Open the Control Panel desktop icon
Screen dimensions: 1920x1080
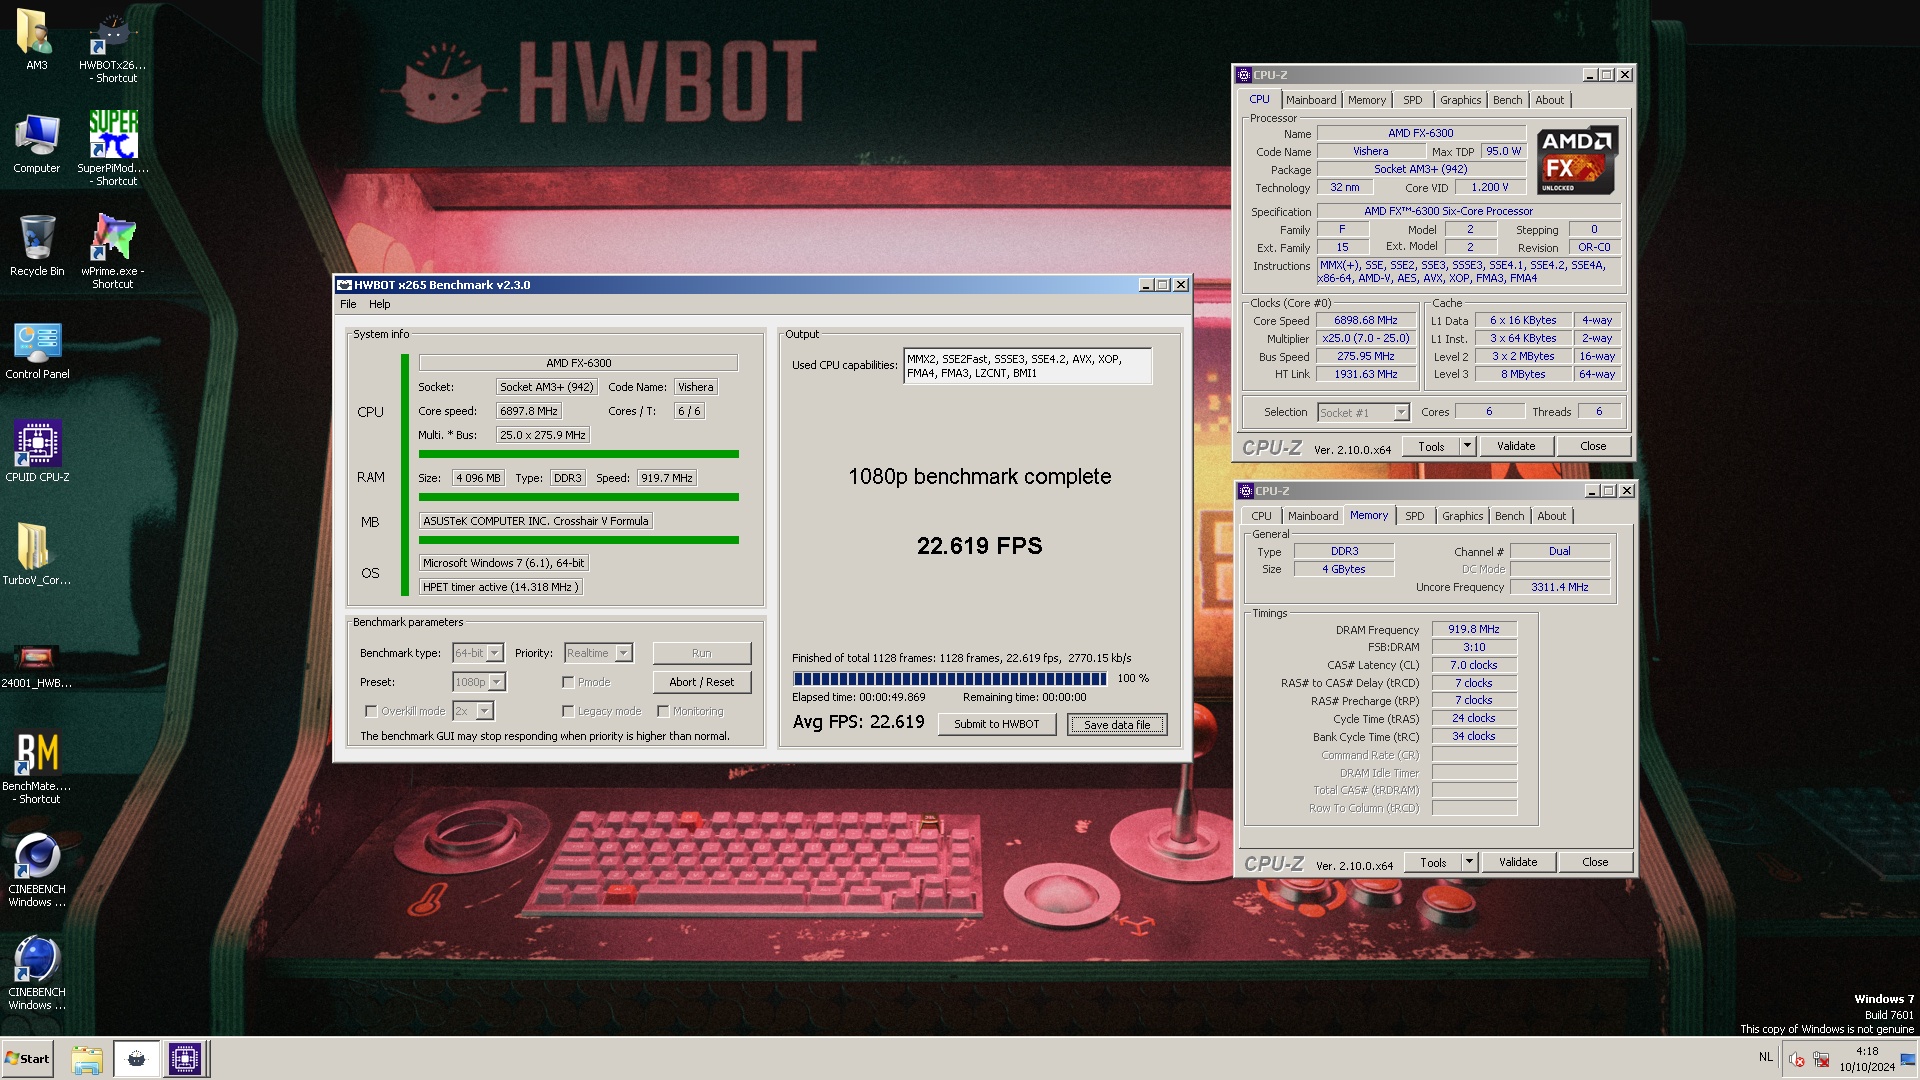click(x=37, y=350)
